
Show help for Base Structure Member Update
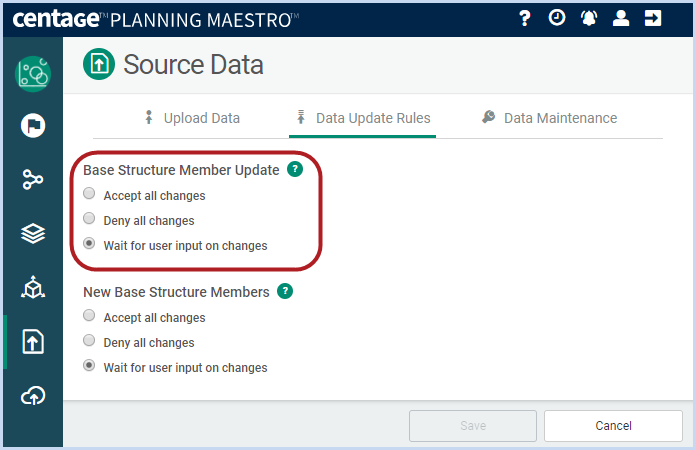[295, 169]
